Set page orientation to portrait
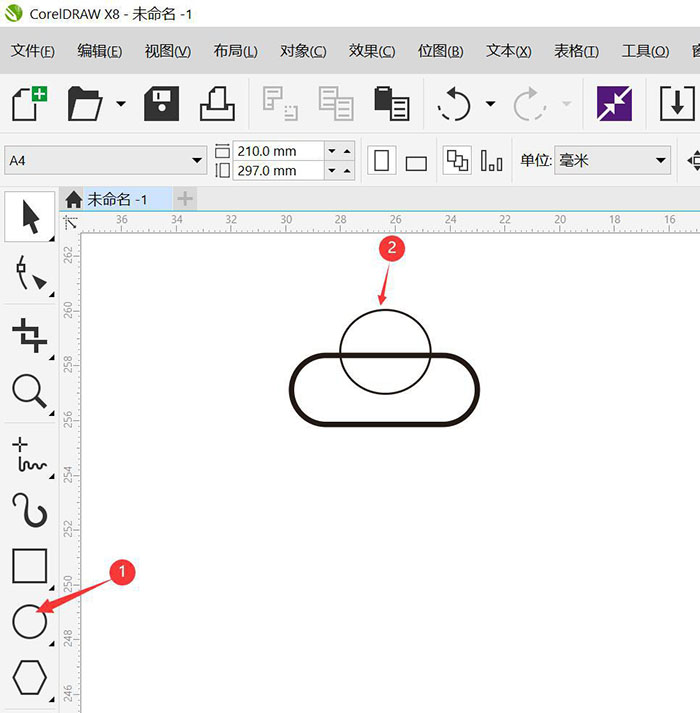The height and width of the screenshot is (713, 700). (382, 161)
